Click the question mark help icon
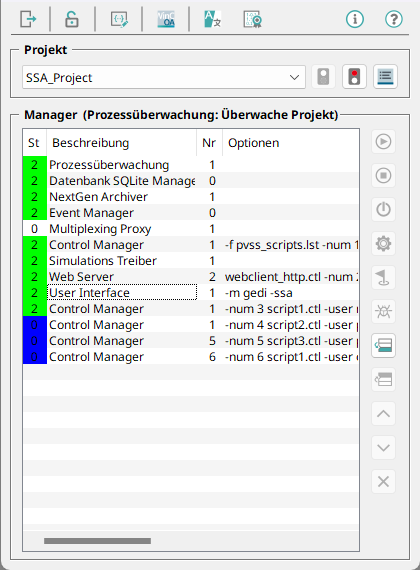The width and height of the screenshot is (420, 570). 394,19
